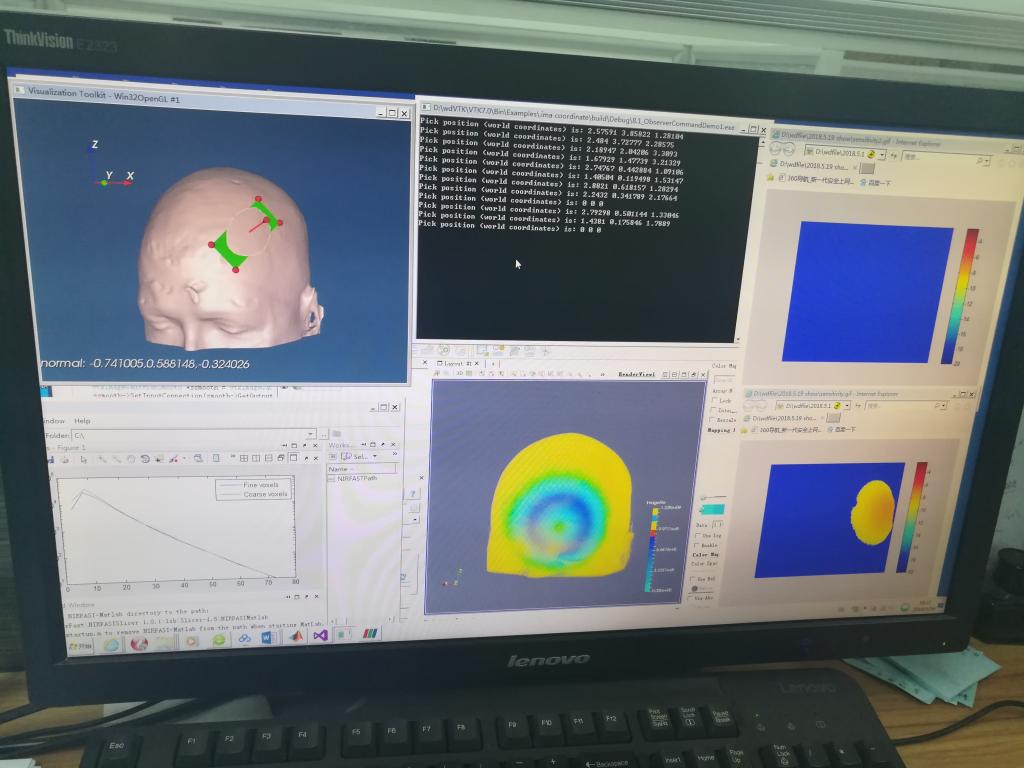The image size is (1024, 768).
Task: Open the workspace Sel... dropdown arrow
Action: [x=375, y=456]
